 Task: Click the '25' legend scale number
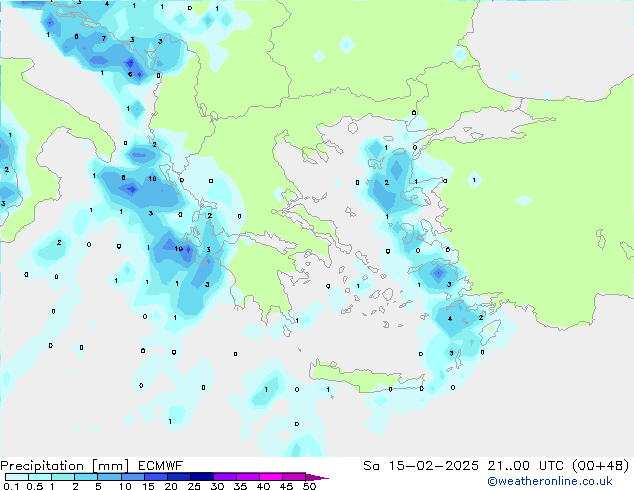[194, 486]
